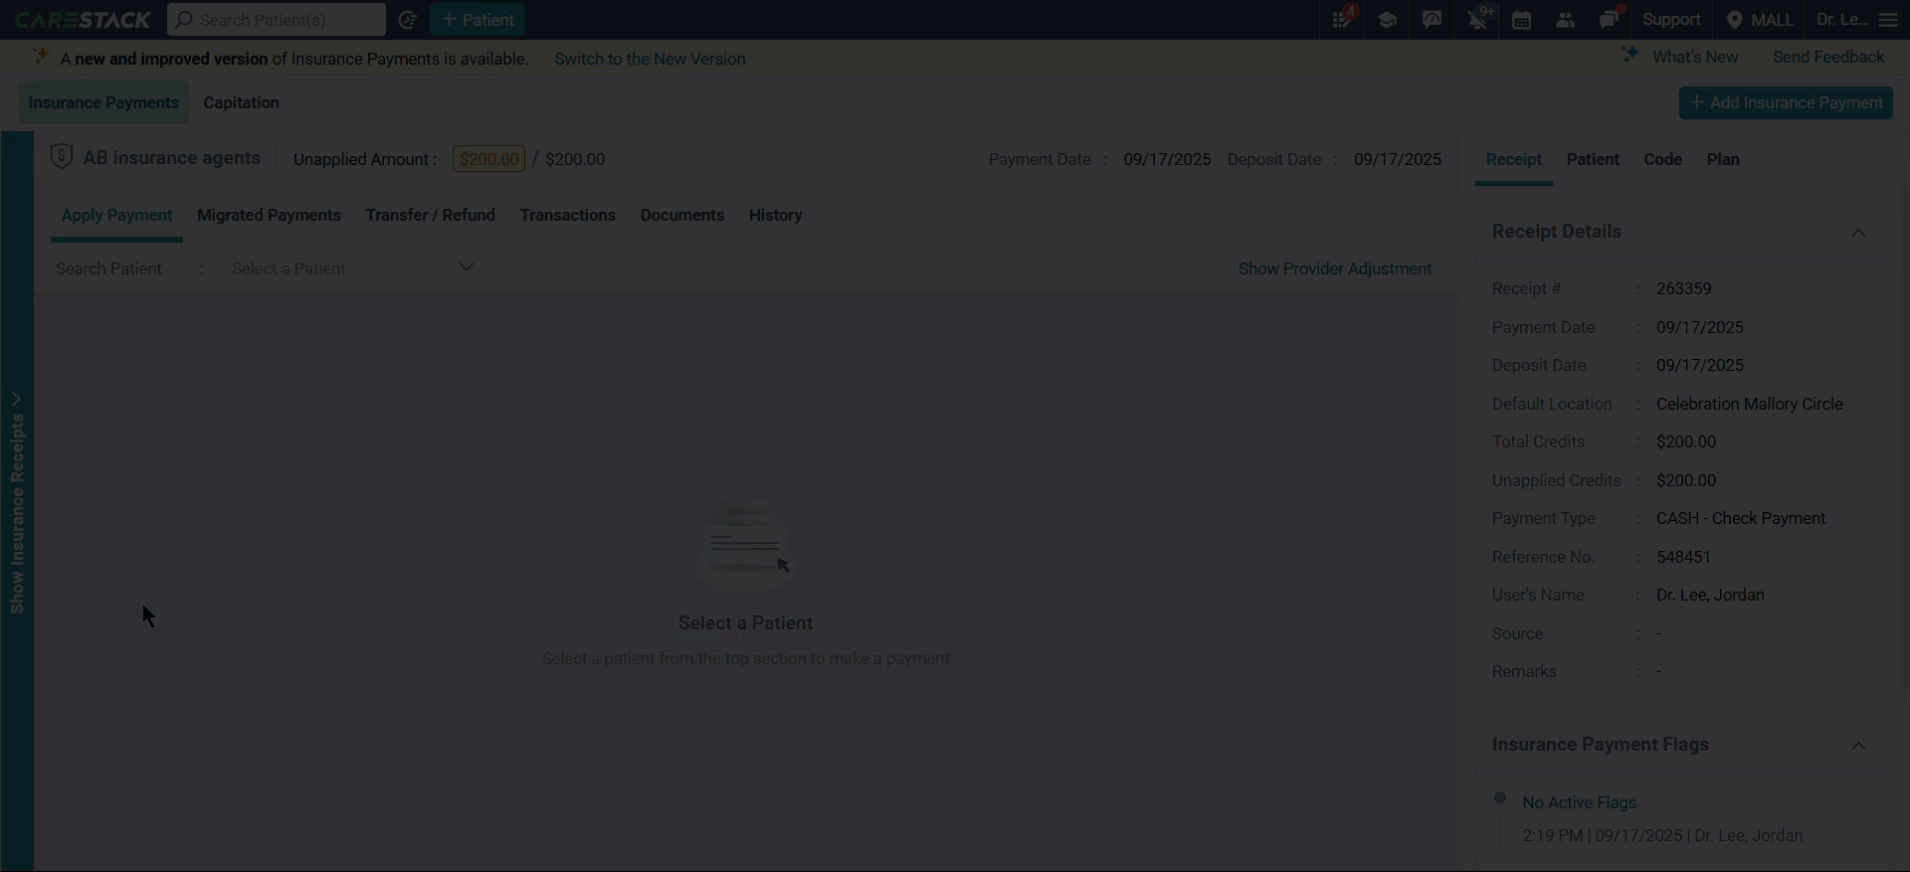
Task: Open the Transfer / Refund tab
Action: point(430,215)
